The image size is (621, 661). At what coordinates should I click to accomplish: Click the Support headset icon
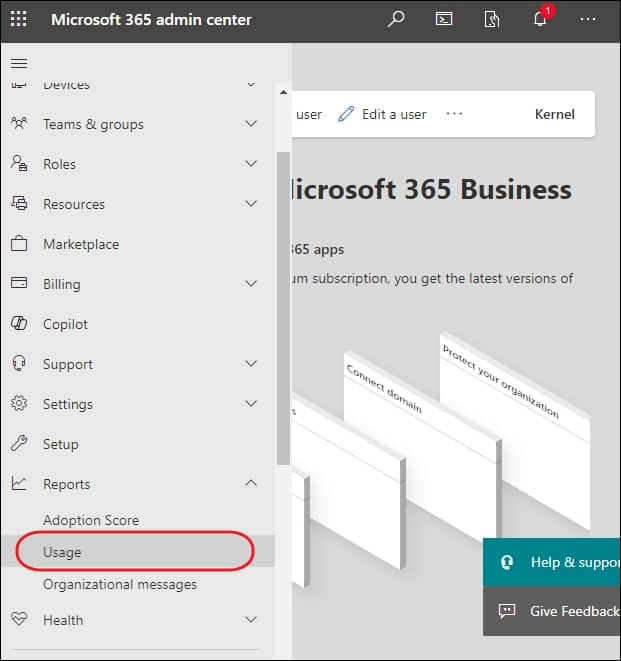(19, 363)
